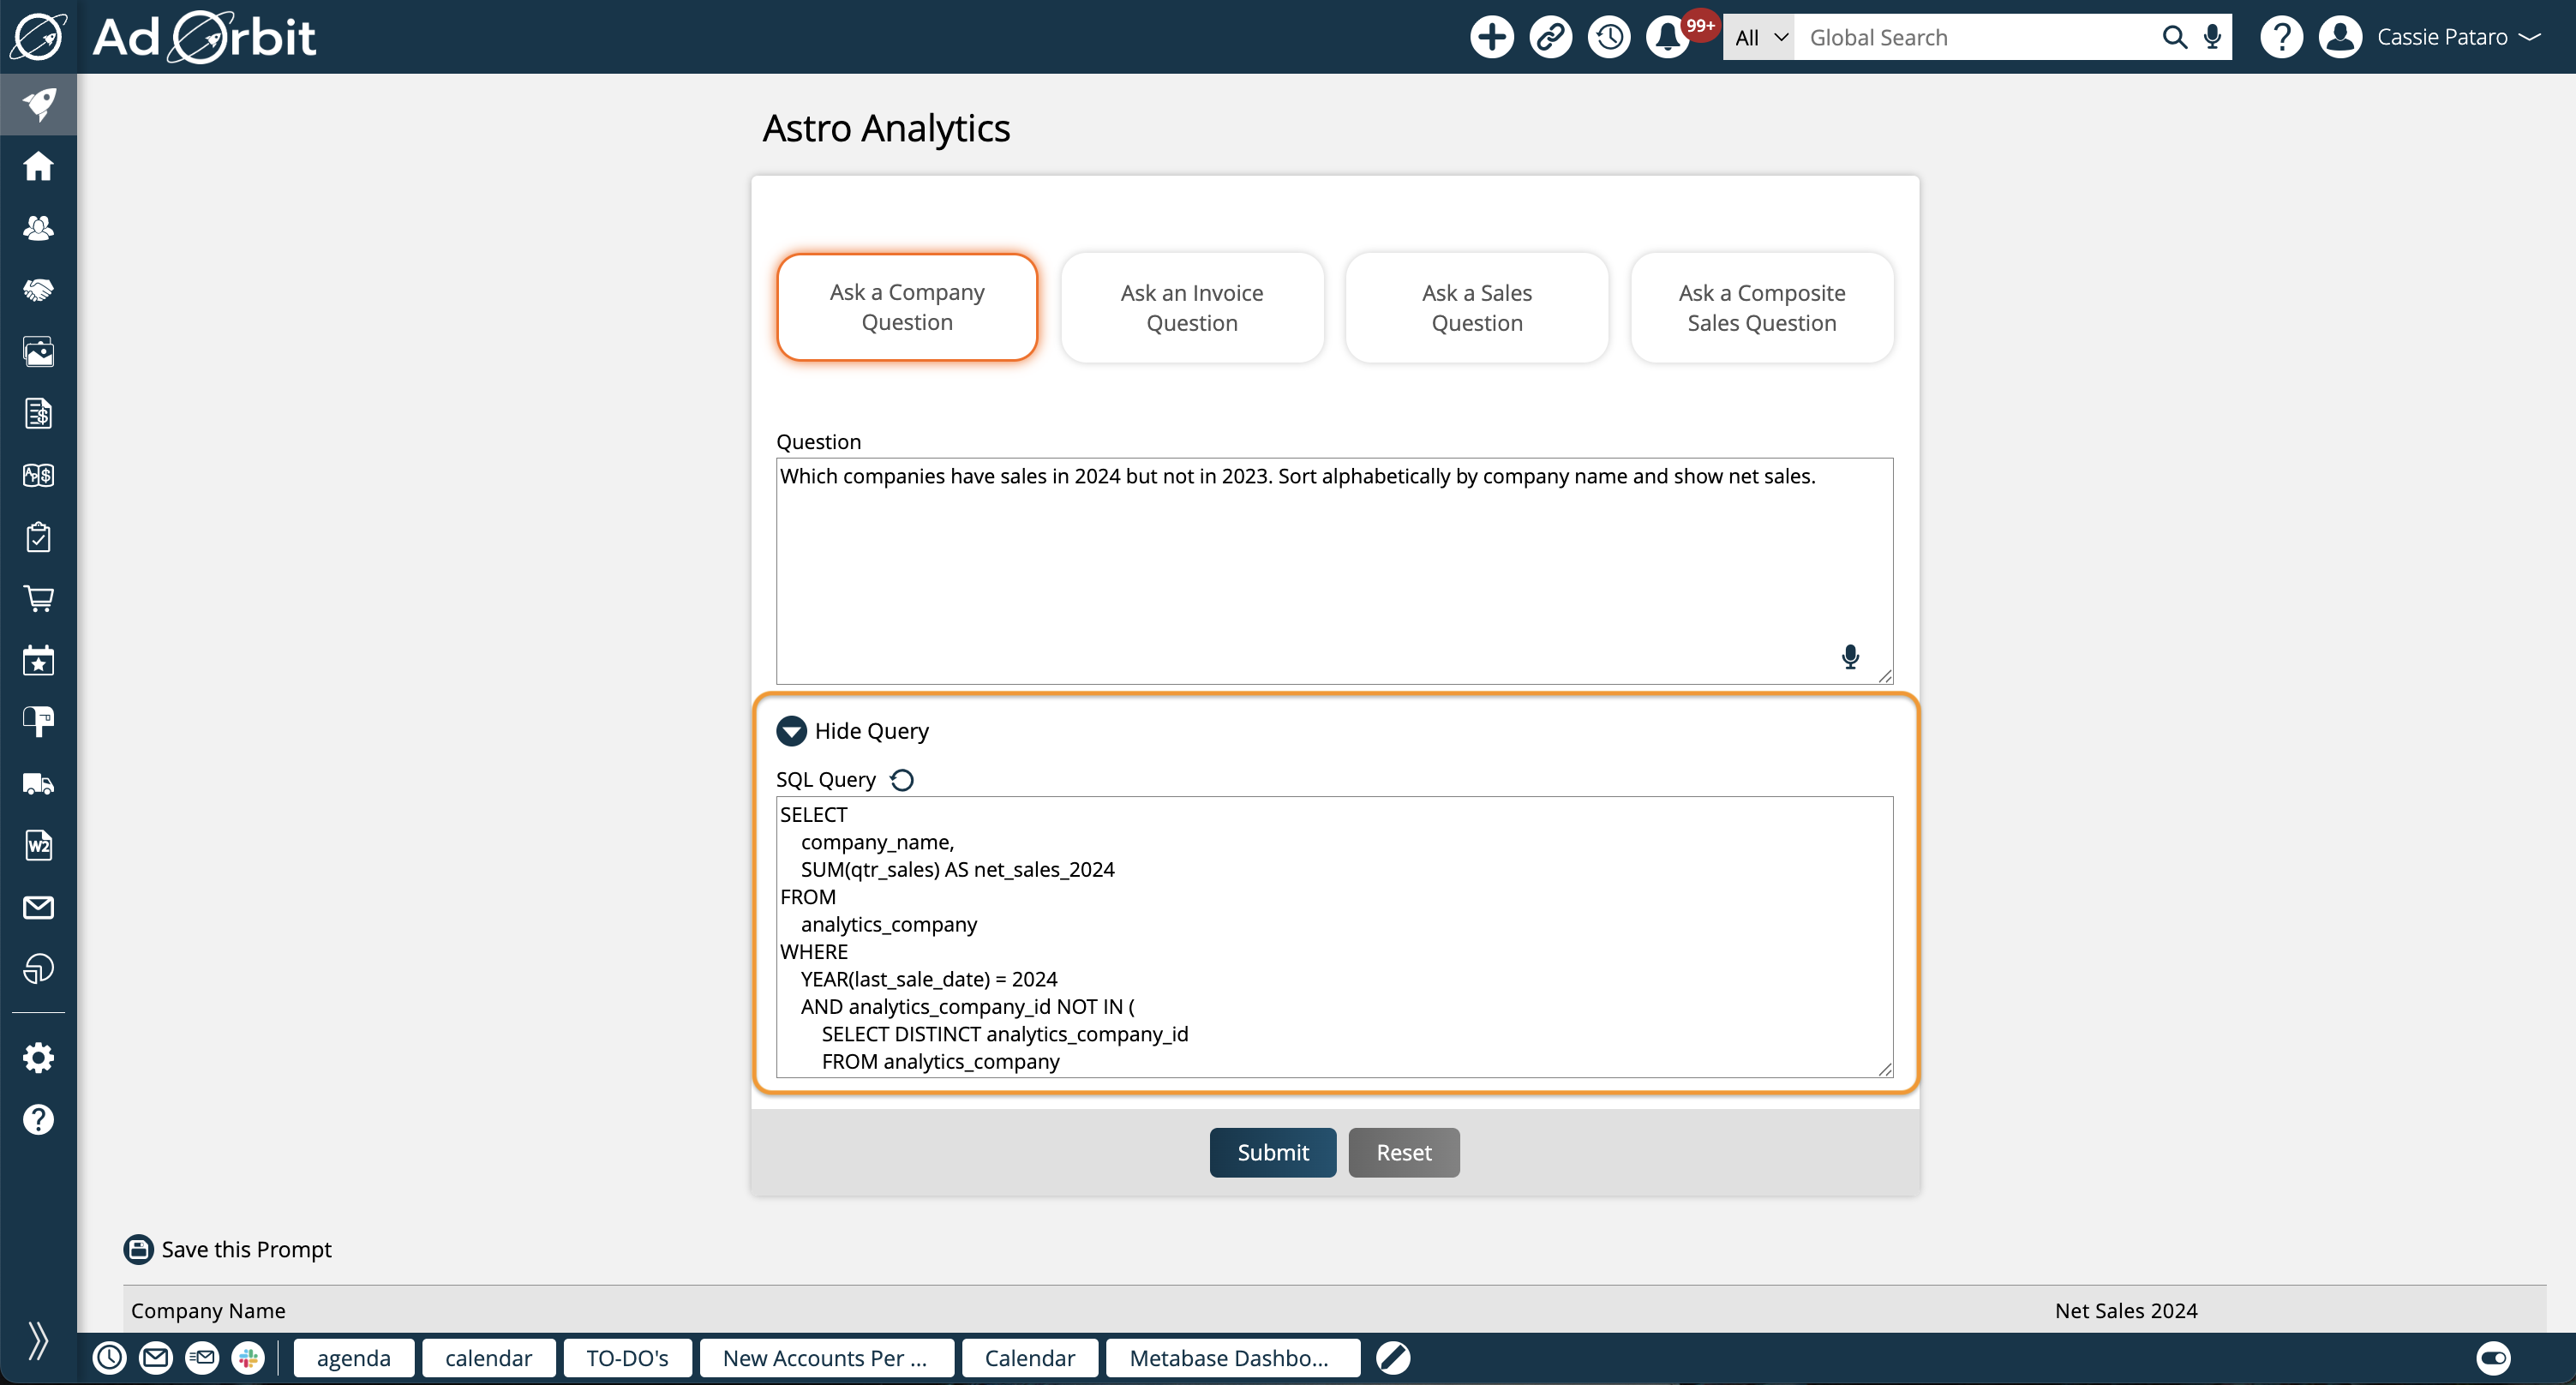The width and height of the screenshot is (2576, 1385).
Task: Open the Slack icon in bottom bar
Action: click(x=248, y=1357)
